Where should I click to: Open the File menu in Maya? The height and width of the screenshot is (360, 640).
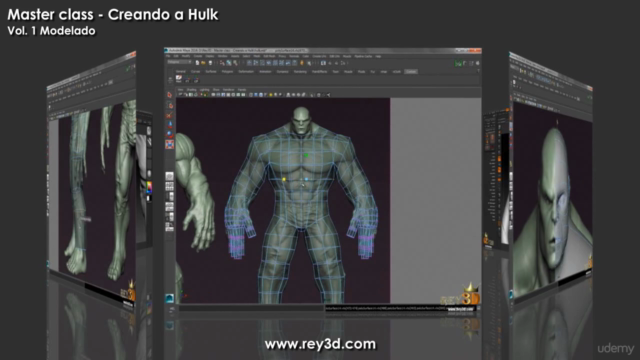click(168, 56)
